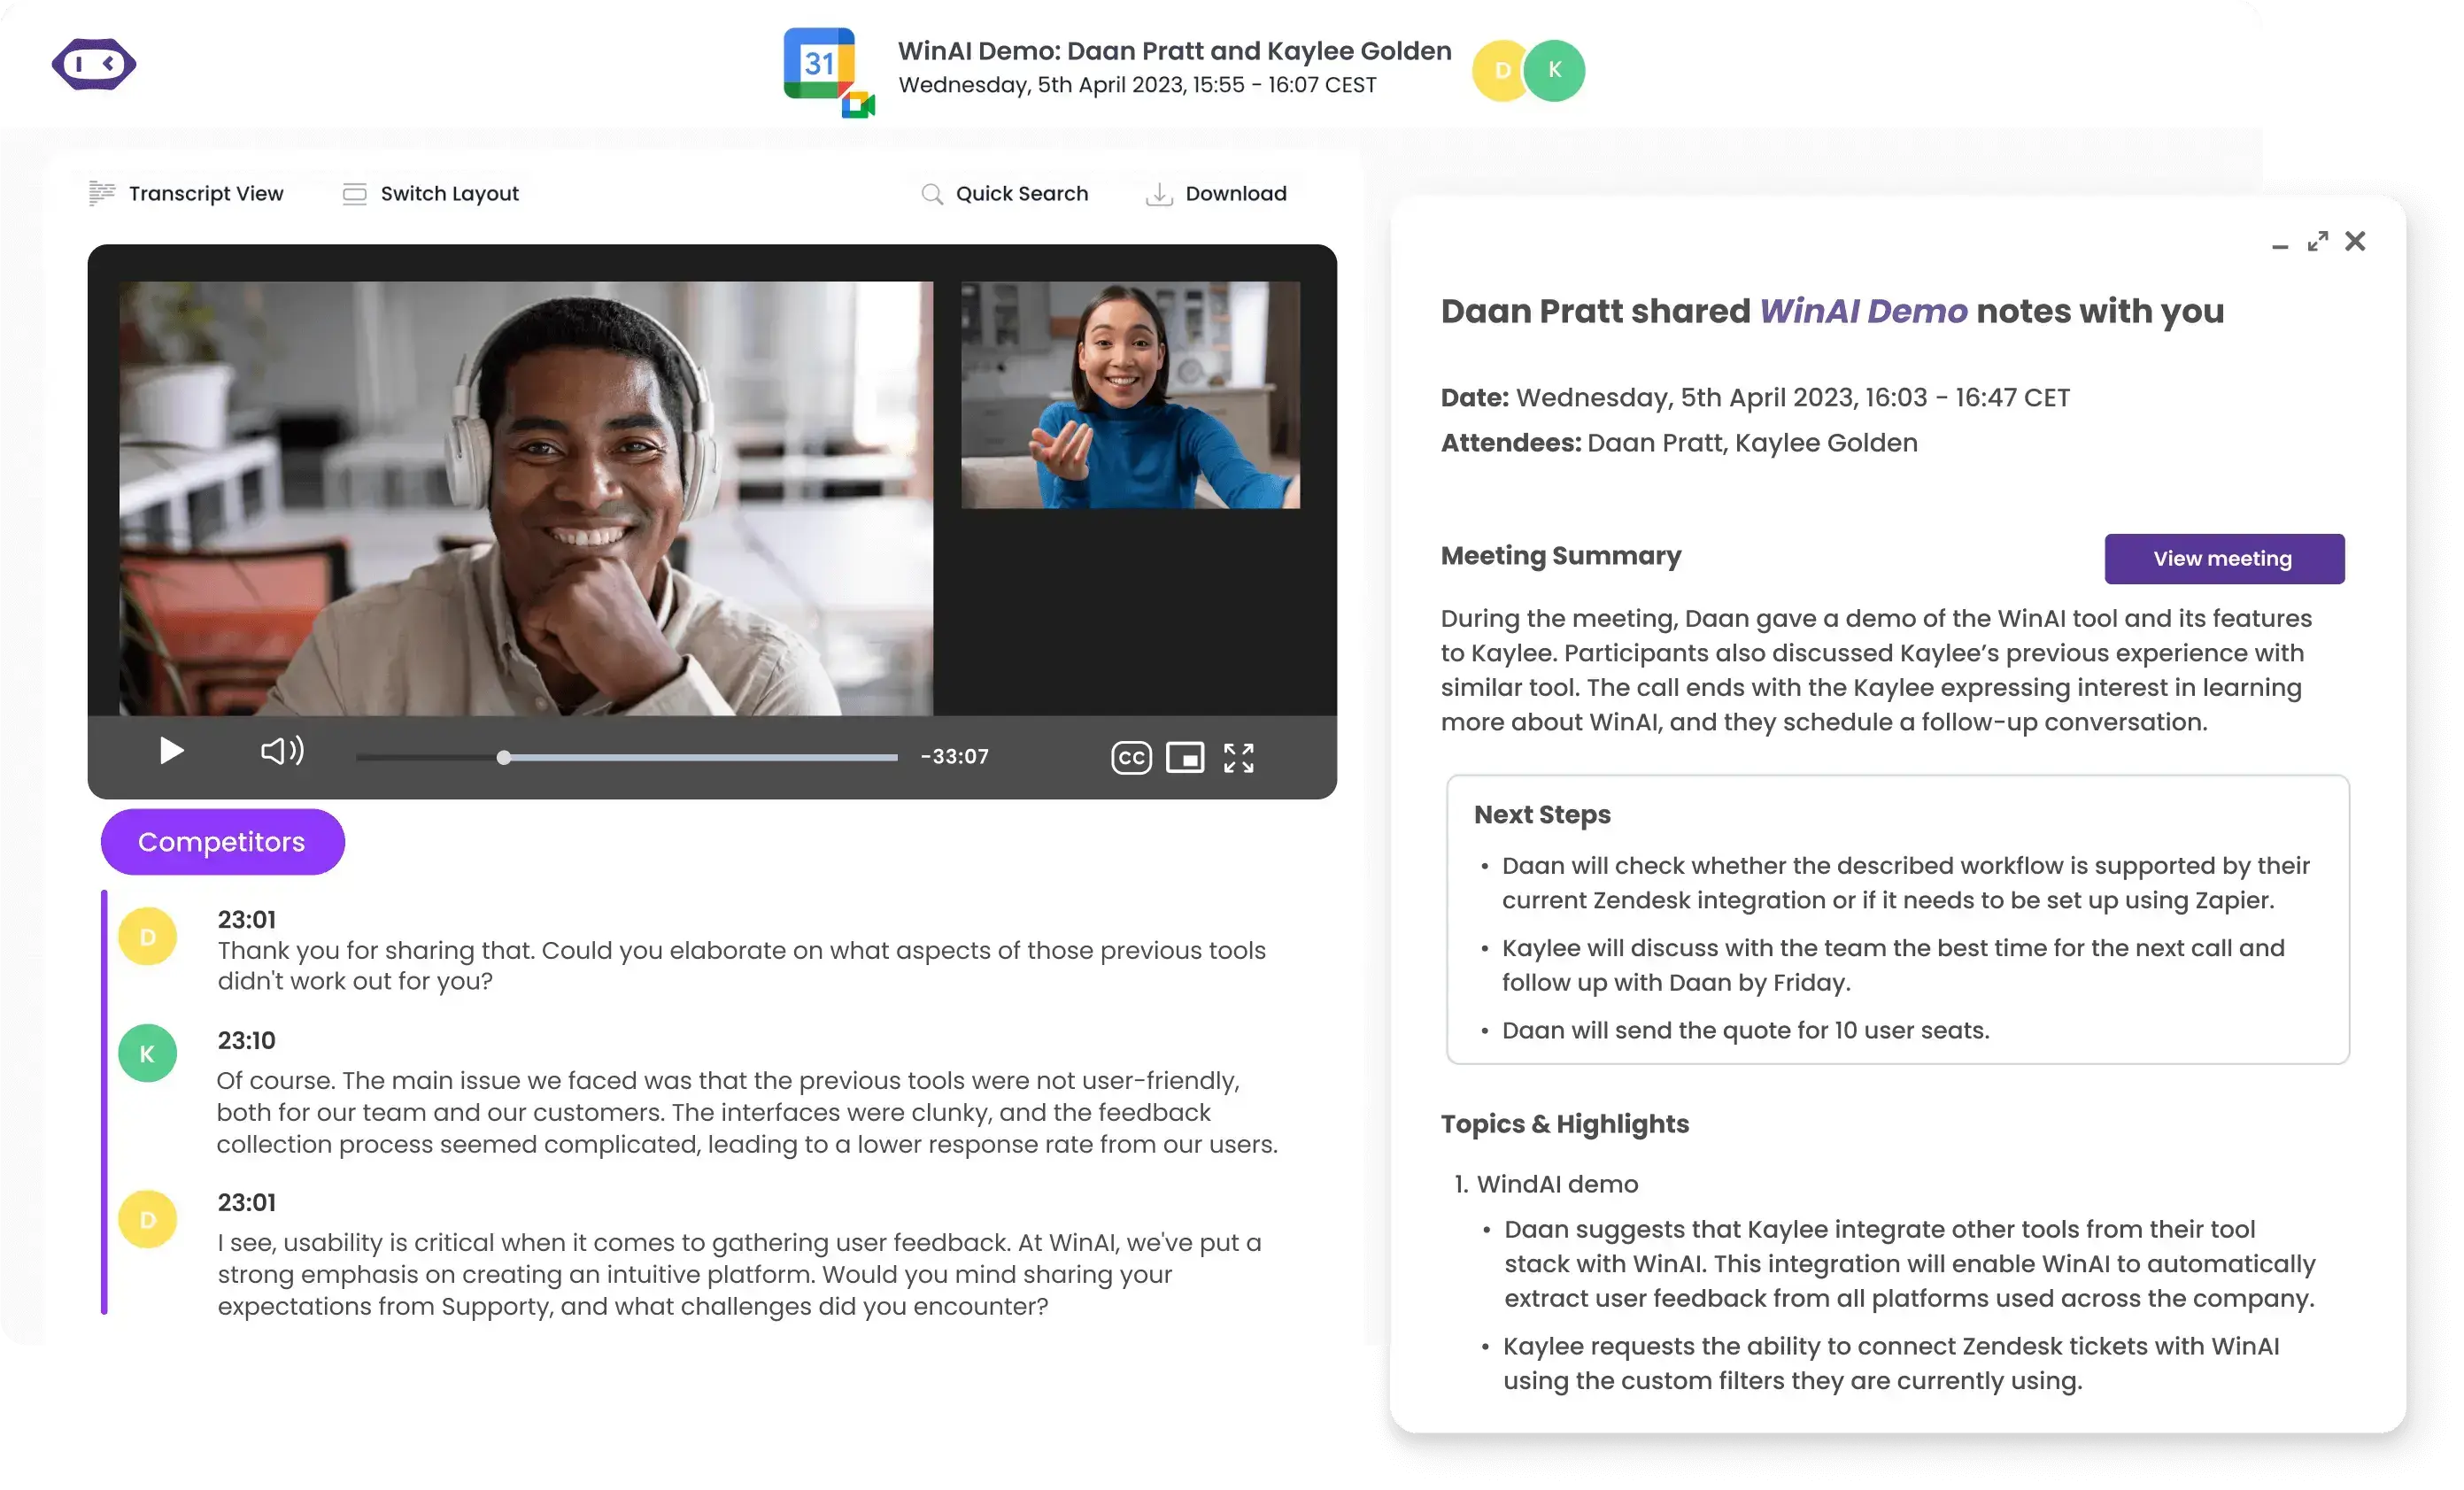
Task: Click the yellow D attendee avatar near the title
Action: pyautogui.click(x=1500, y=70)
